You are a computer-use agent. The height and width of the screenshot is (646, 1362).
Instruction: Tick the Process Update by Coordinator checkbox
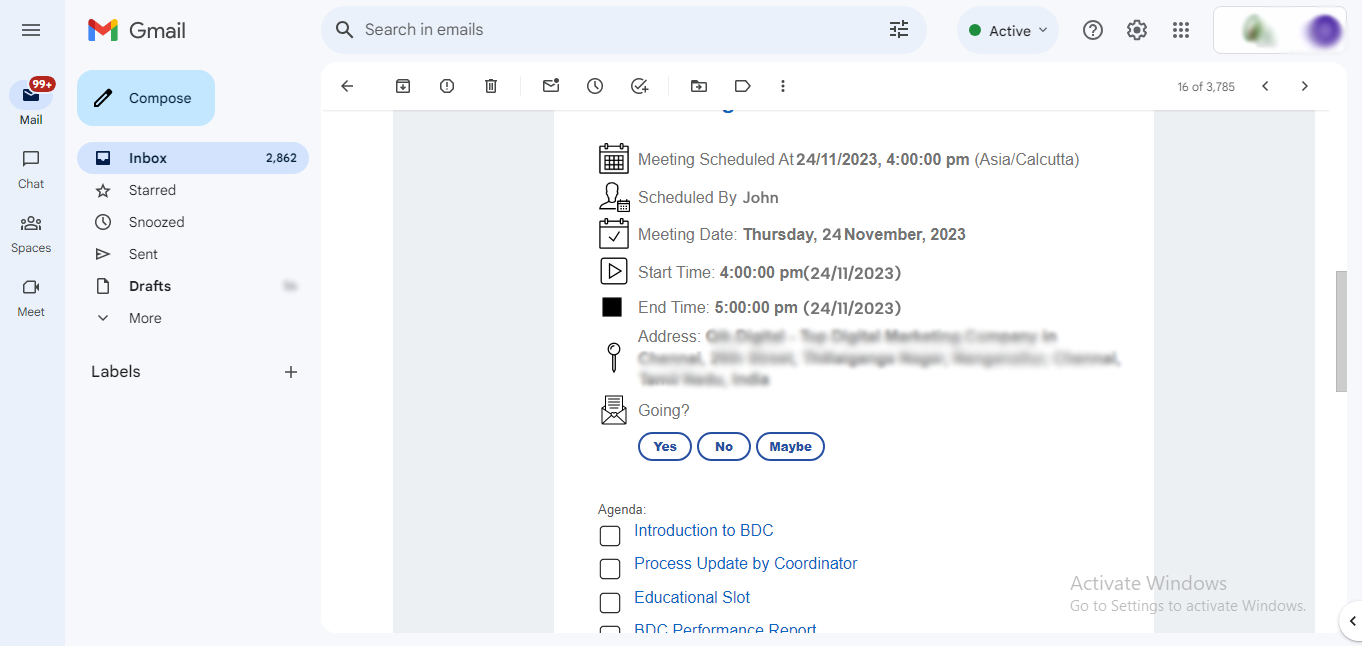[610, 569]
